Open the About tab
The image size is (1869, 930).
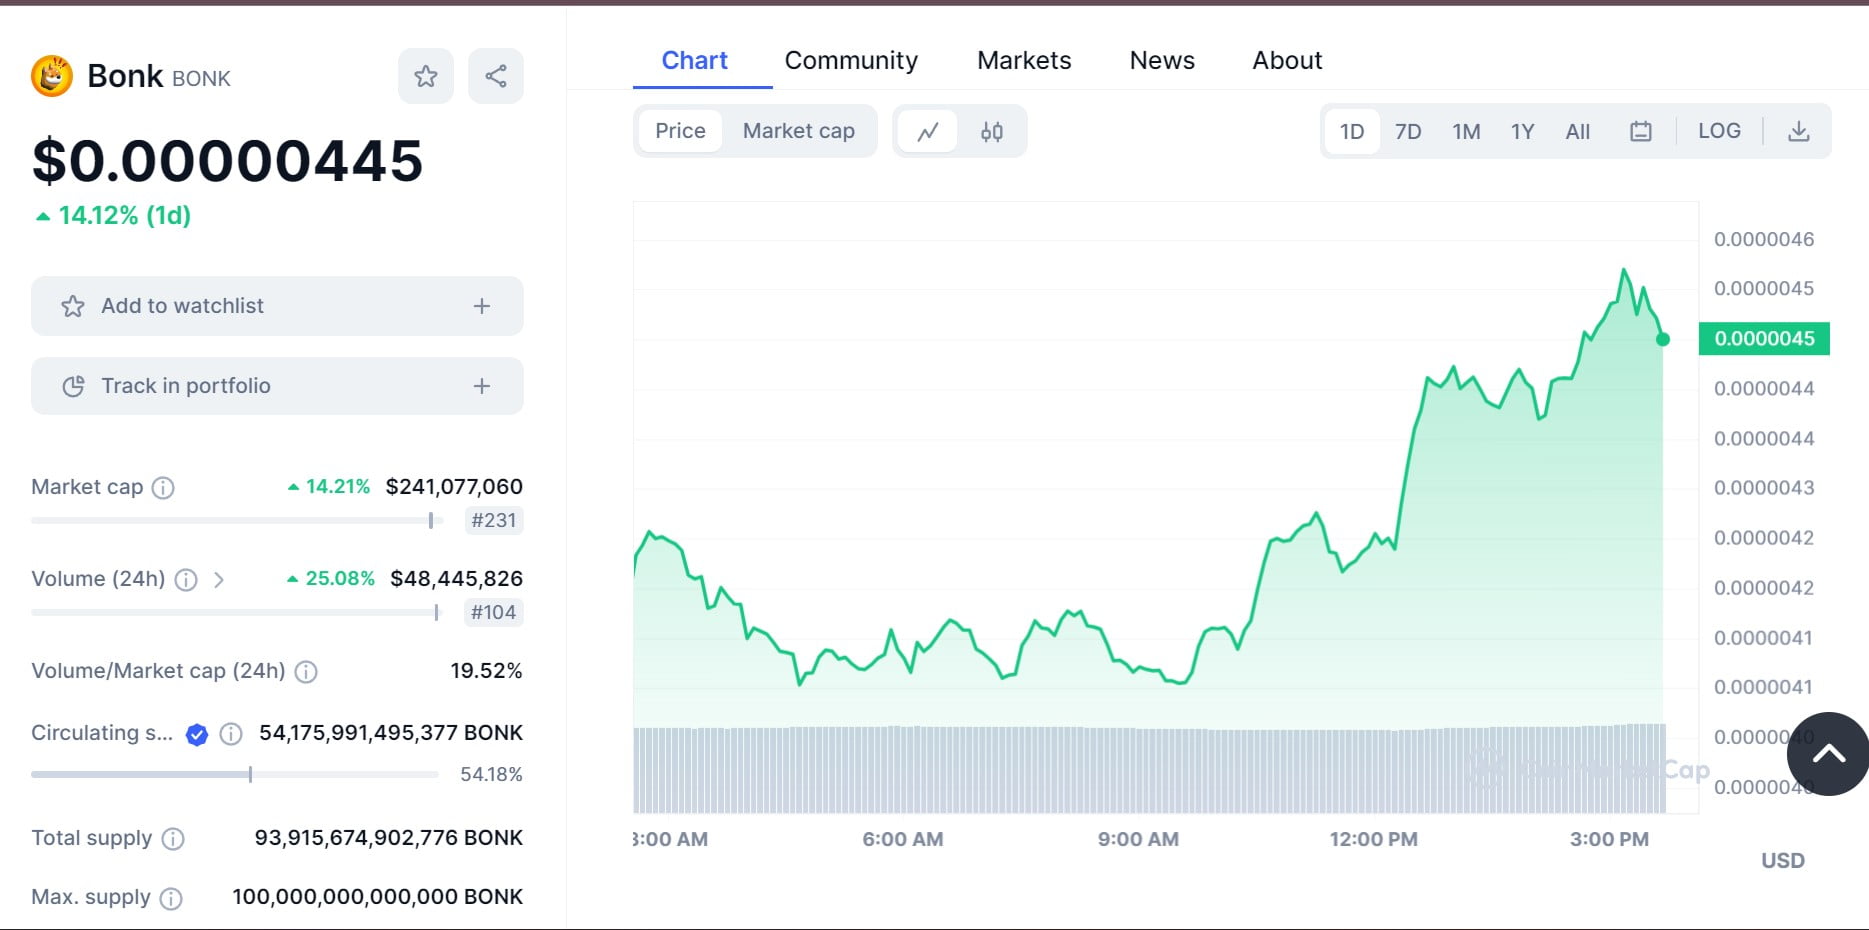tap(1287, 61)
